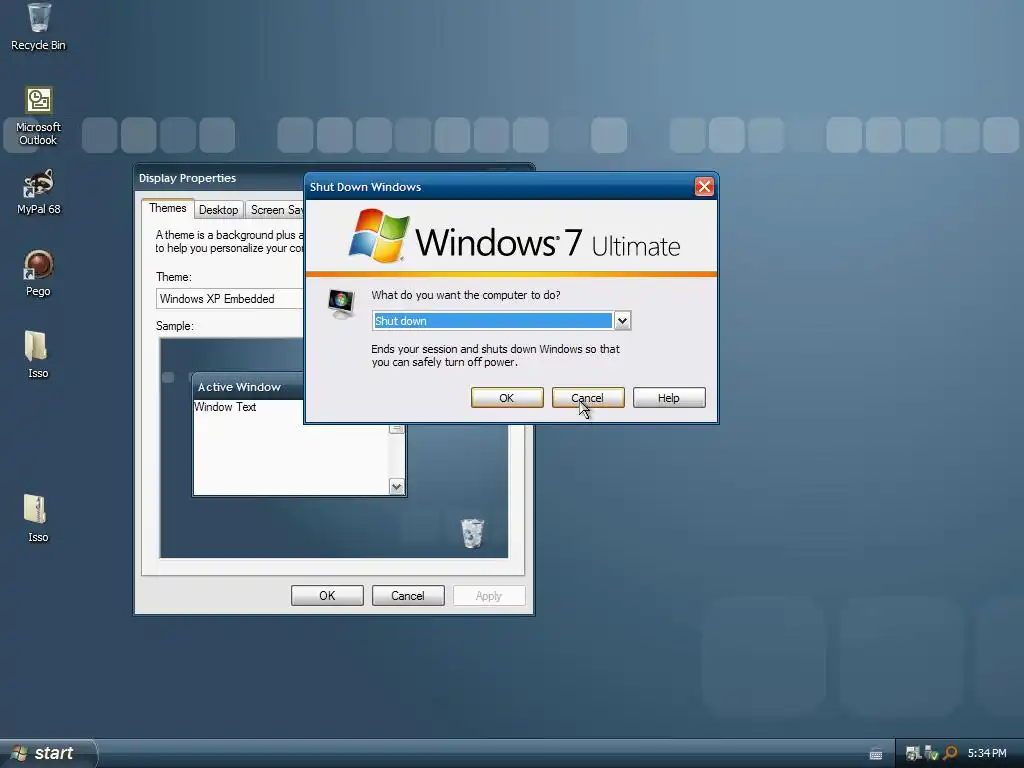Screen dimensions: 1024x768
Task: Click the computer icon in Shut Down dialog
Action: point(341,304)
